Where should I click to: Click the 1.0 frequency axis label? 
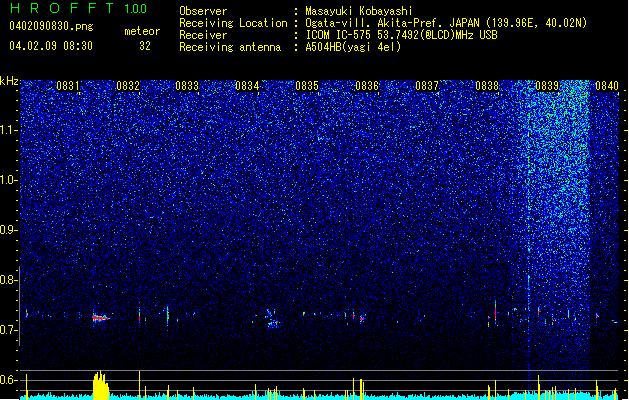click(9, 180)
